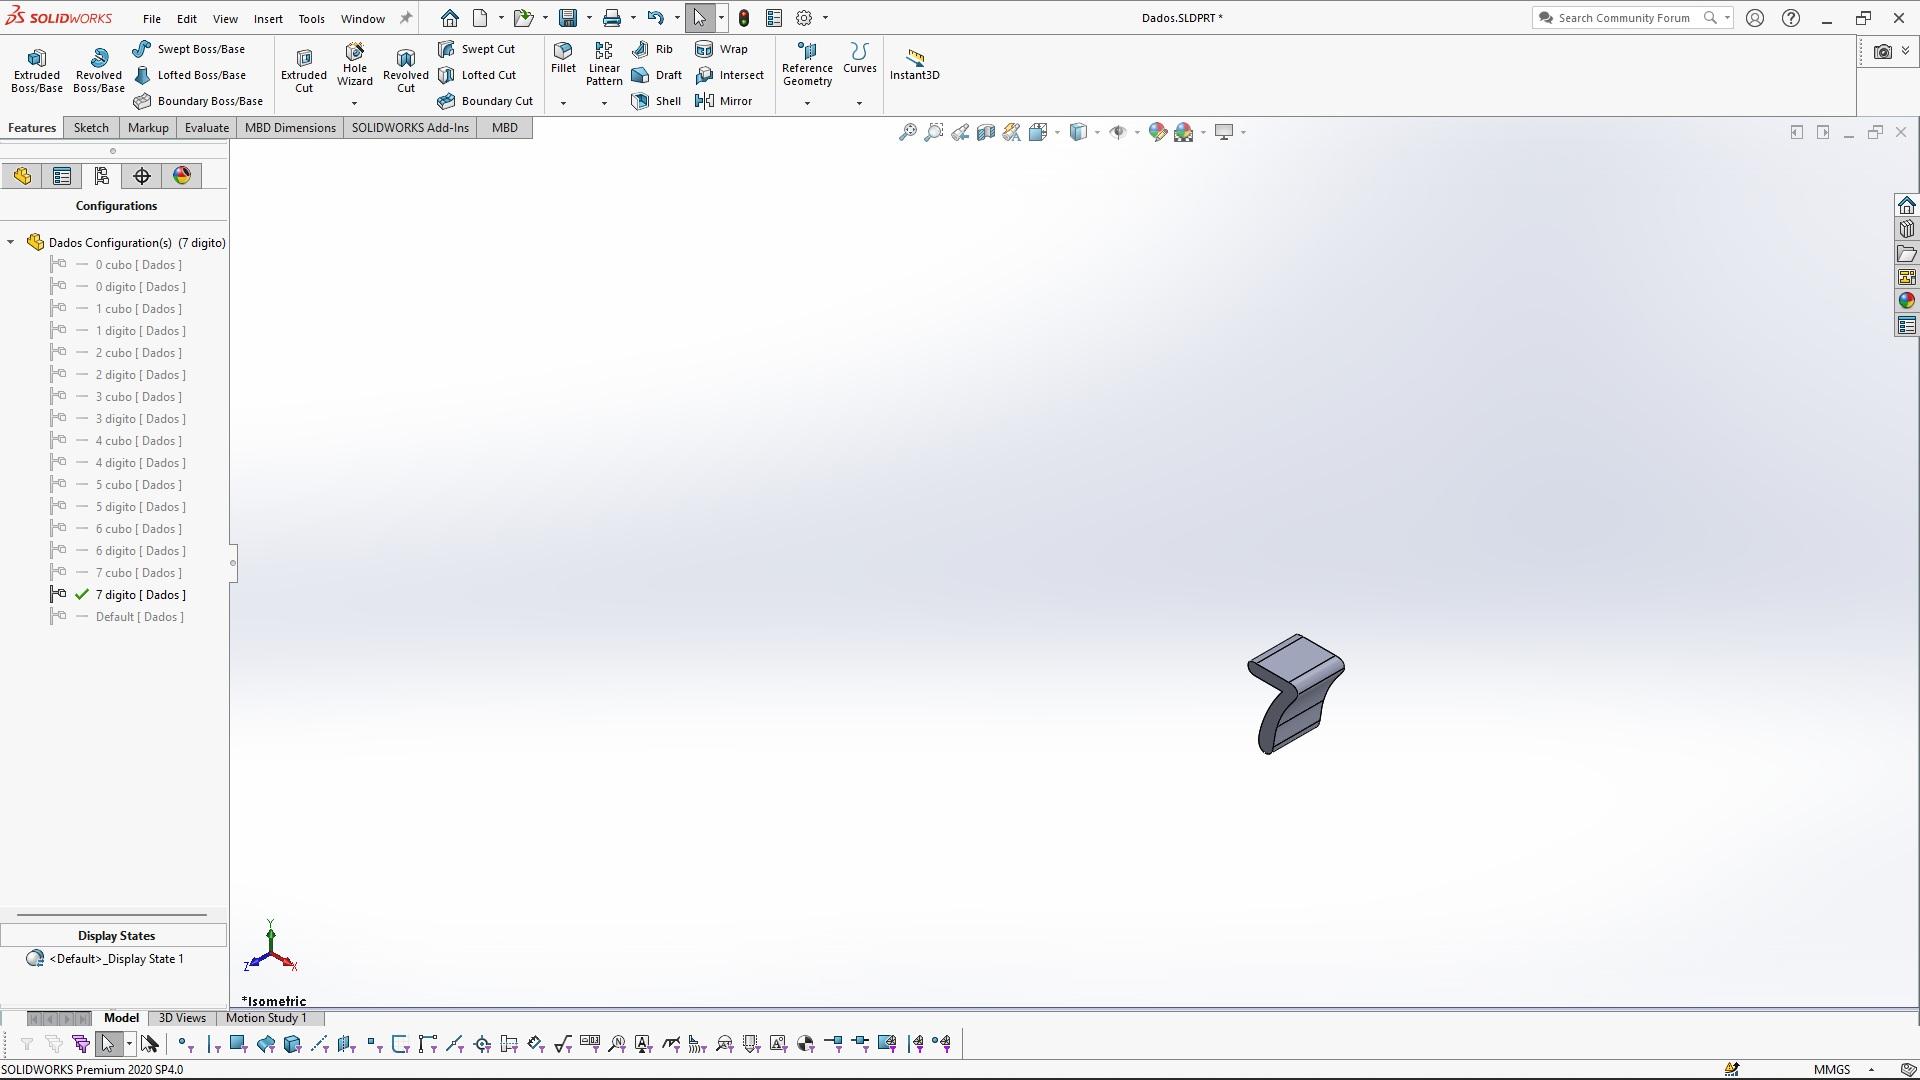Open the Insert menu
This screenshot has width=1920, height=1080.
click(x=268, y=19)
